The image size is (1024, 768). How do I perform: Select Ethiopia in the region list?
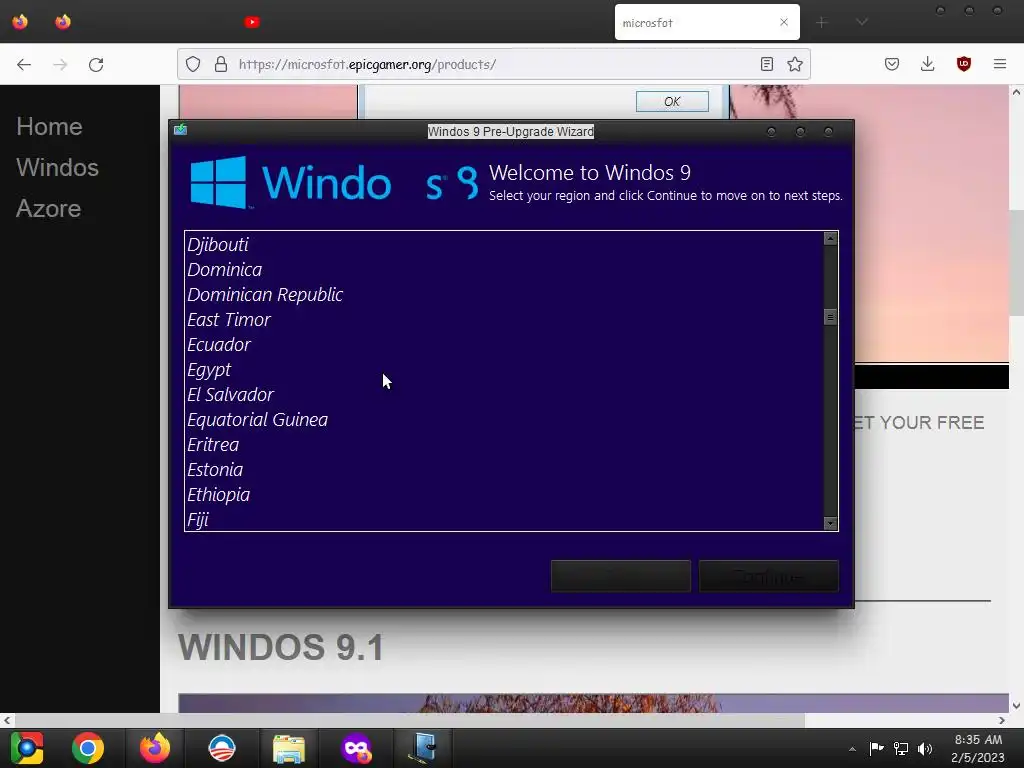click(x=504, y=494)
